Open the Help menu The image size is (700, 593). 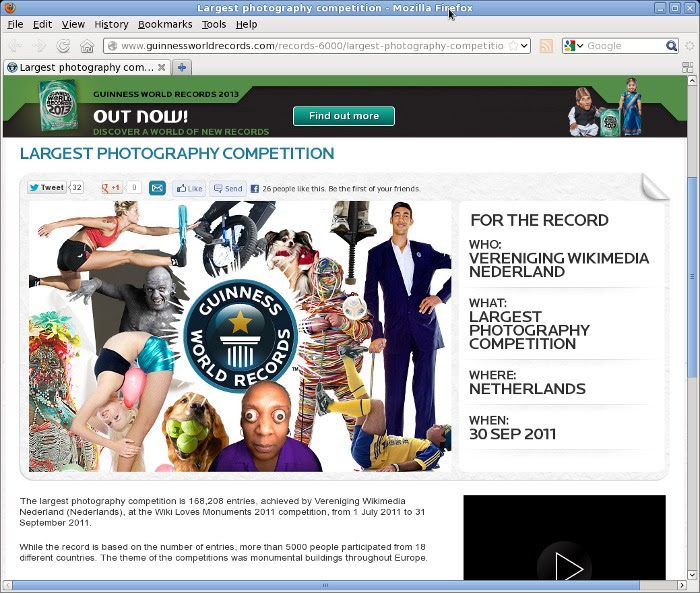(x=246, y=24)
